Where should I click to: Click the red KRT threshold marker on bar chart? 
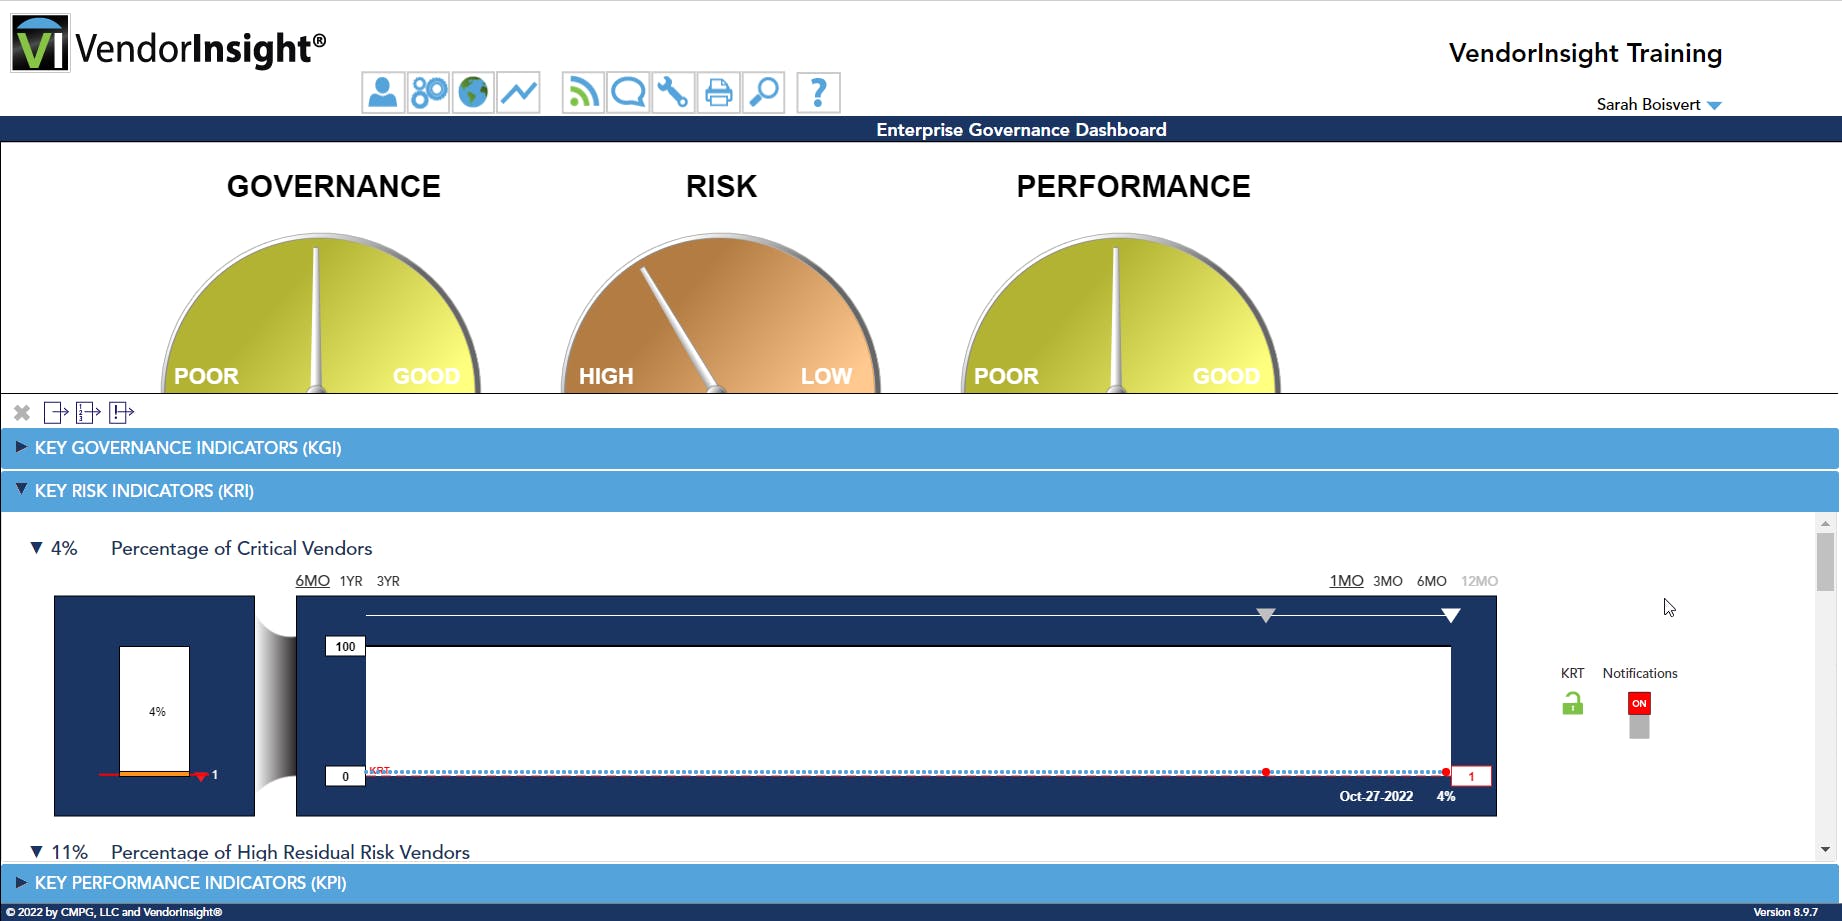click(201, 776)
